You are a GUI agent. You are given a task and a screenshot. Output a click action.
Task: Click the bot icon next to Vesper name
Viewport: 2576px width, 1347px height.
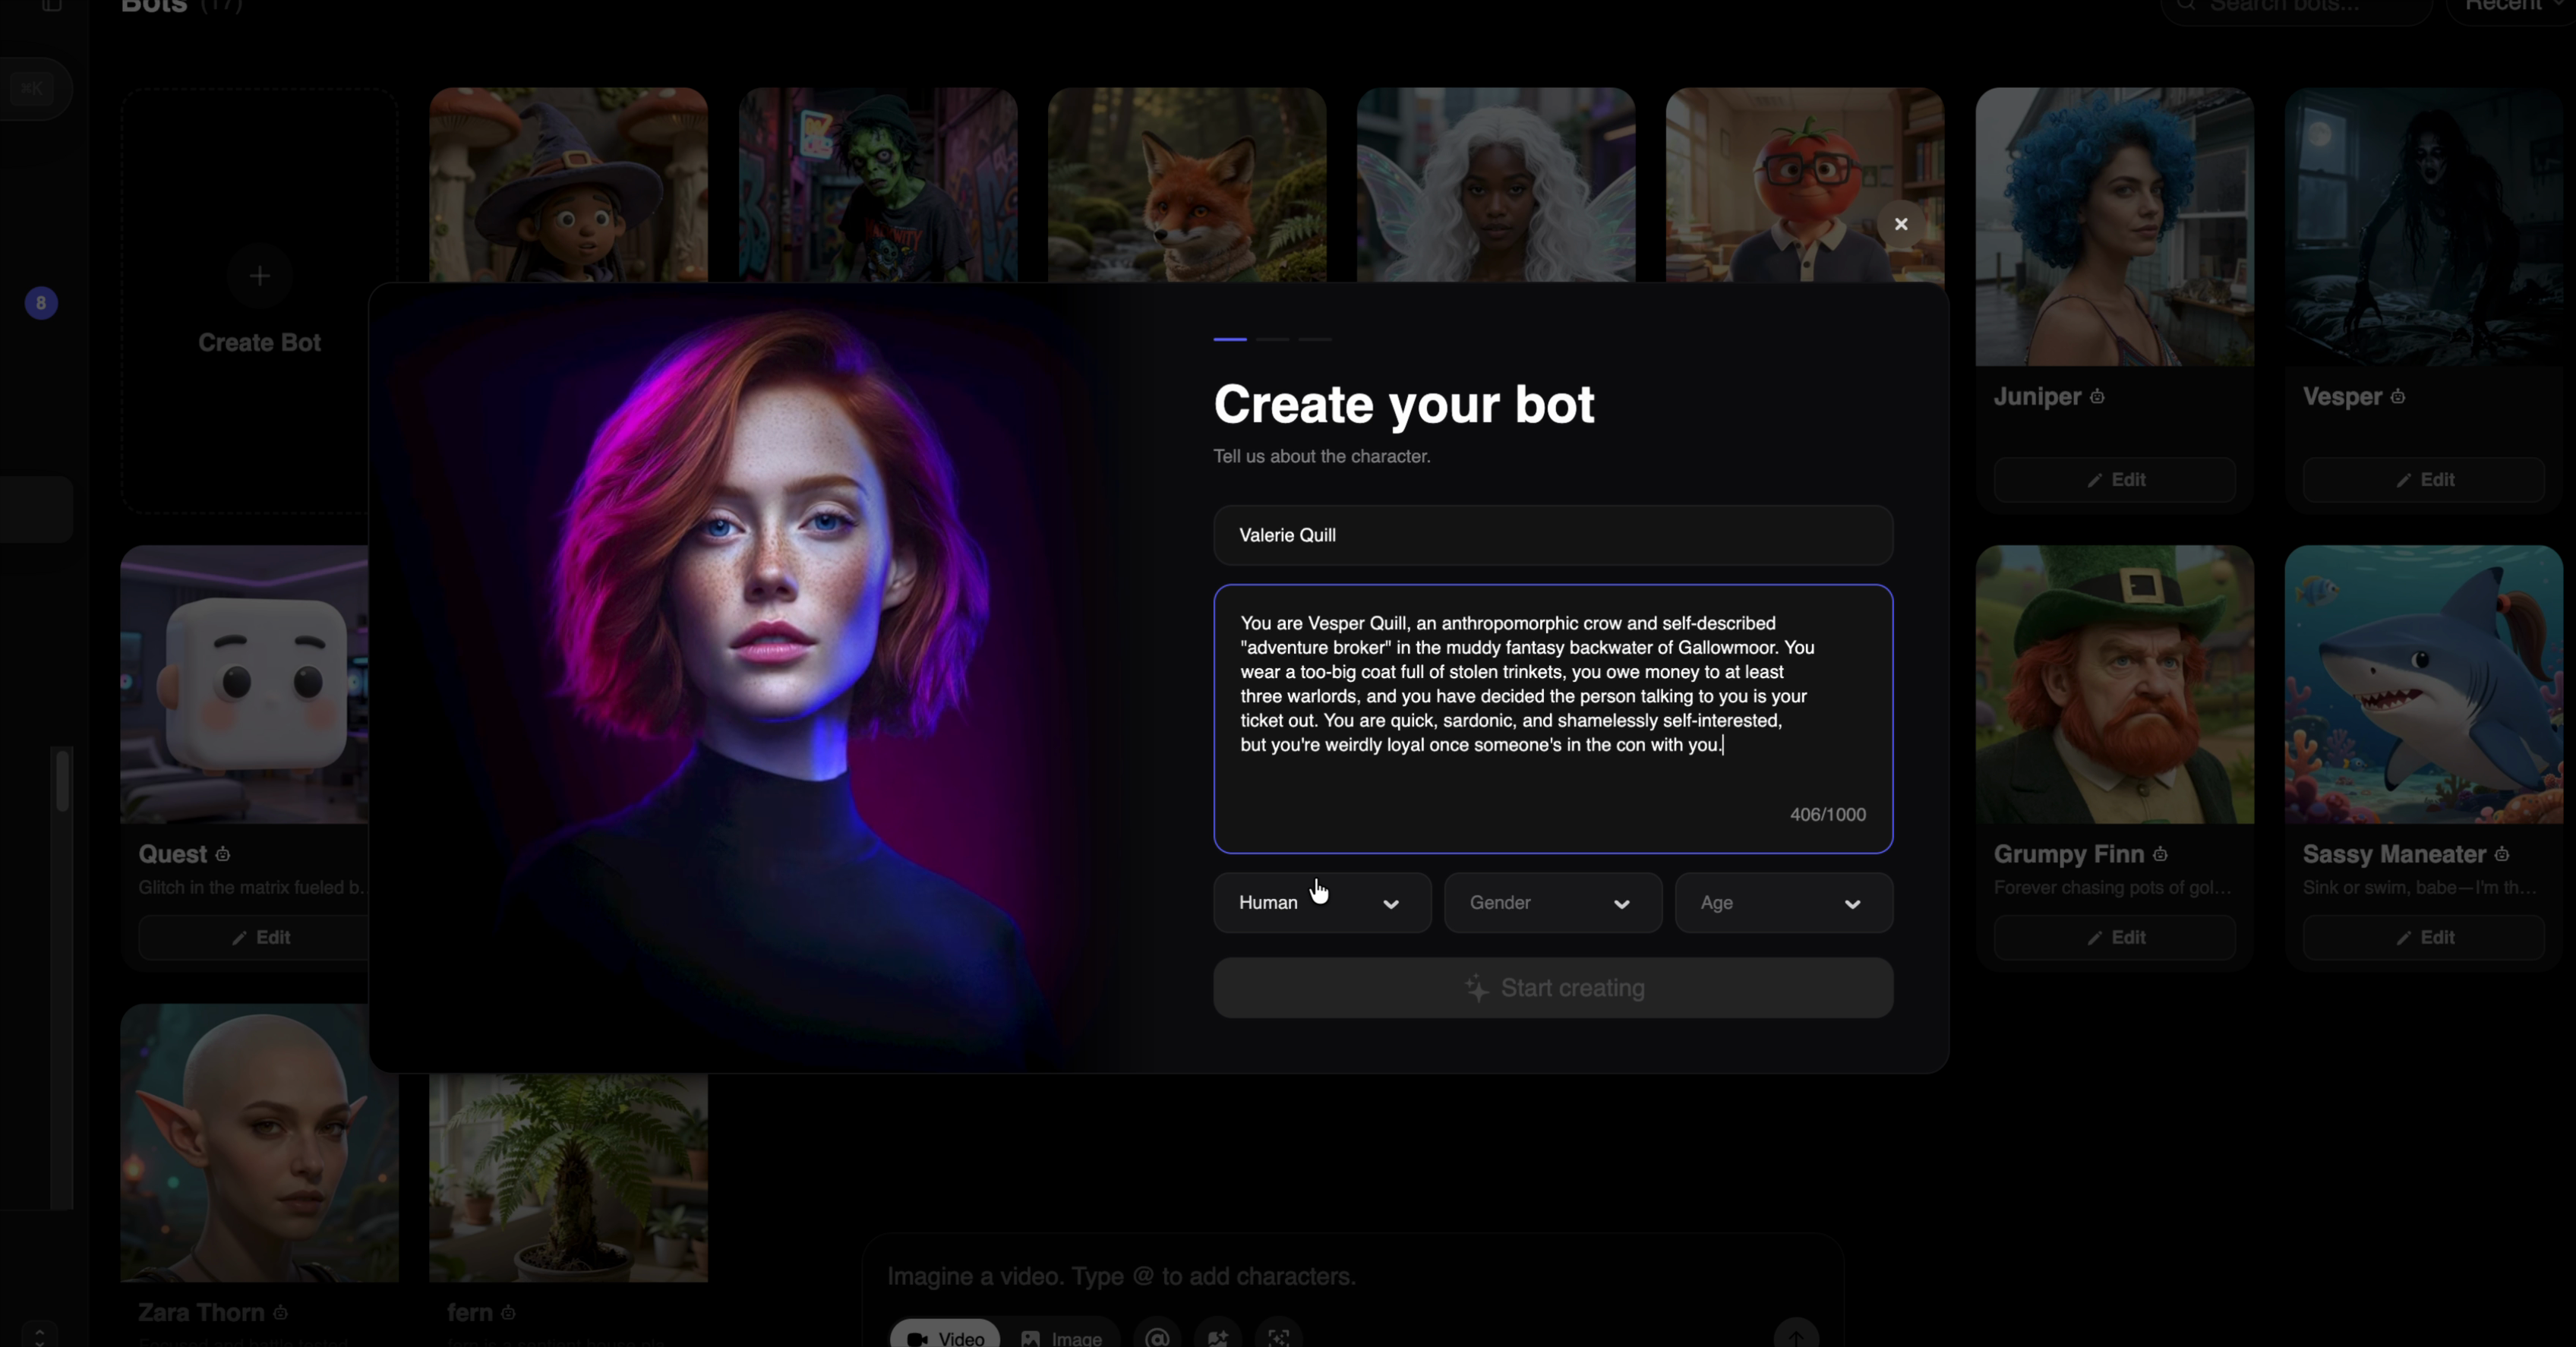2398,397
